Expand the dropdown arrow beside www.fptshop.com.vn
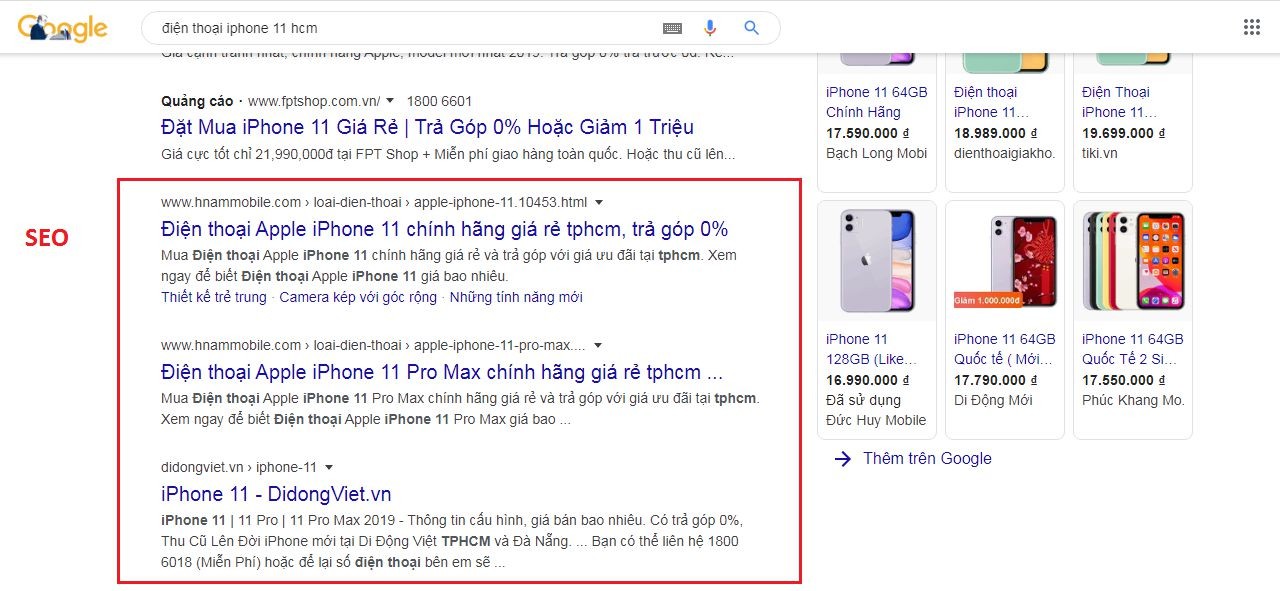The height and width of the screenshot is (591, 1280). pos(390,101)
